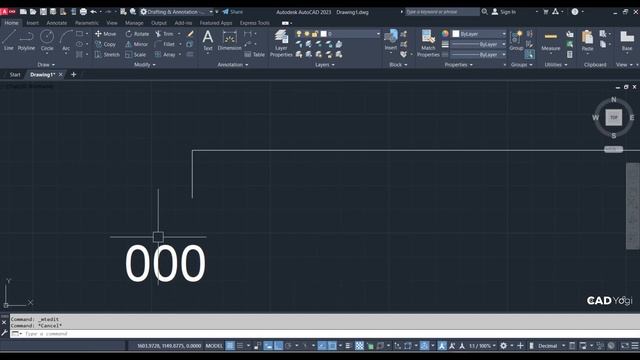Open Layer Properties manager
Screen dimensions: 640x360
[281, 43]
